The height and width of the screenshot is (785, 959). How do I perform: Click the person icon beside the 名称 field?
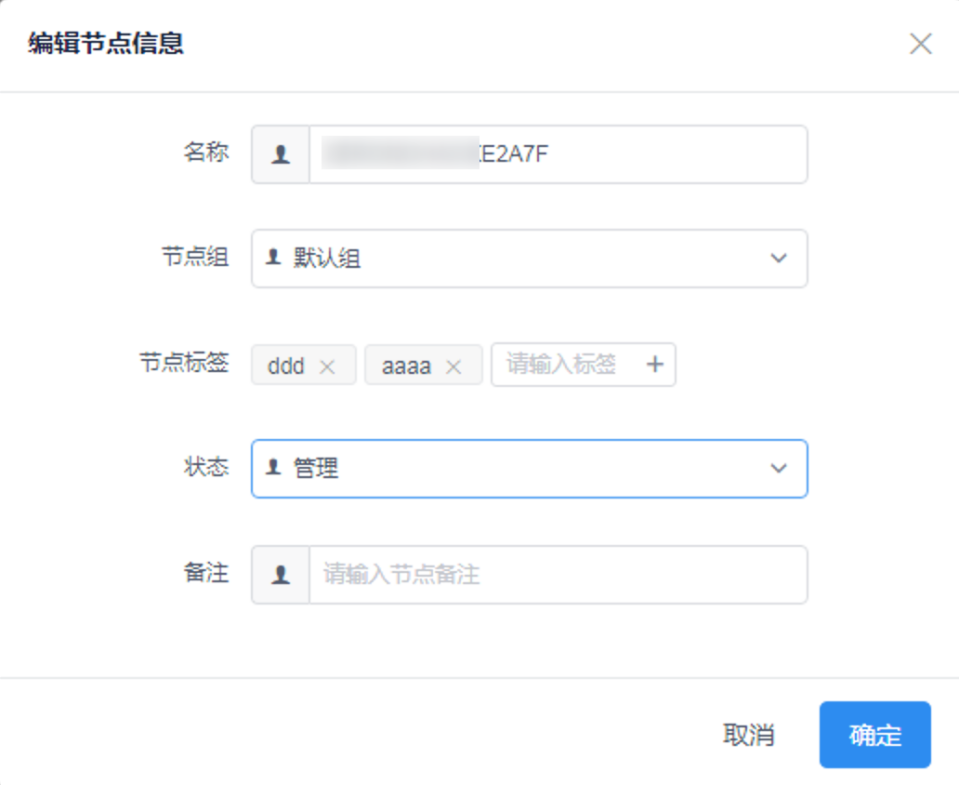pos(279,153)
